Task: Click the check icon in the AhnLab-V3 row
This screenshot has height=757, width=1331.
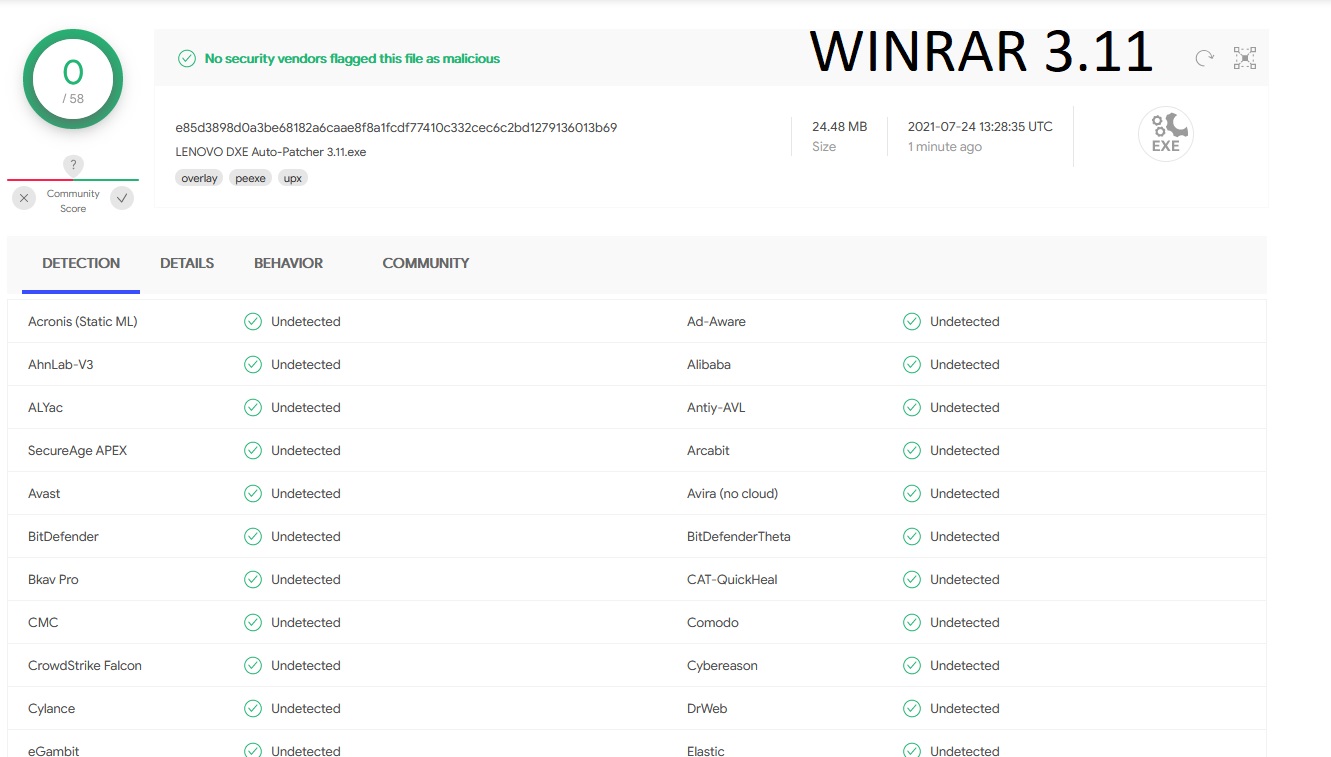Action: pos(253,365)
